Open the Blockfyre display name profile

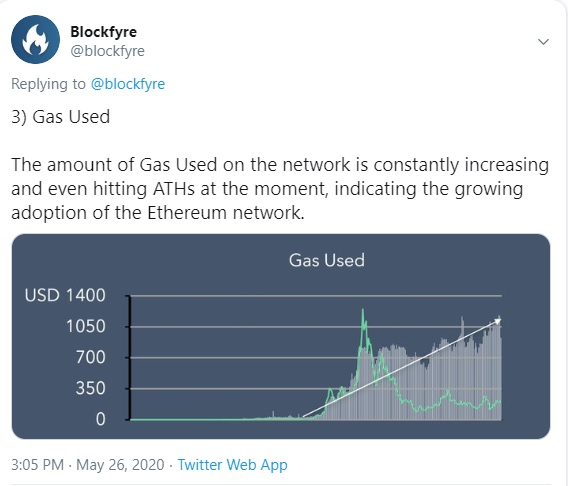tap(104, 32)
